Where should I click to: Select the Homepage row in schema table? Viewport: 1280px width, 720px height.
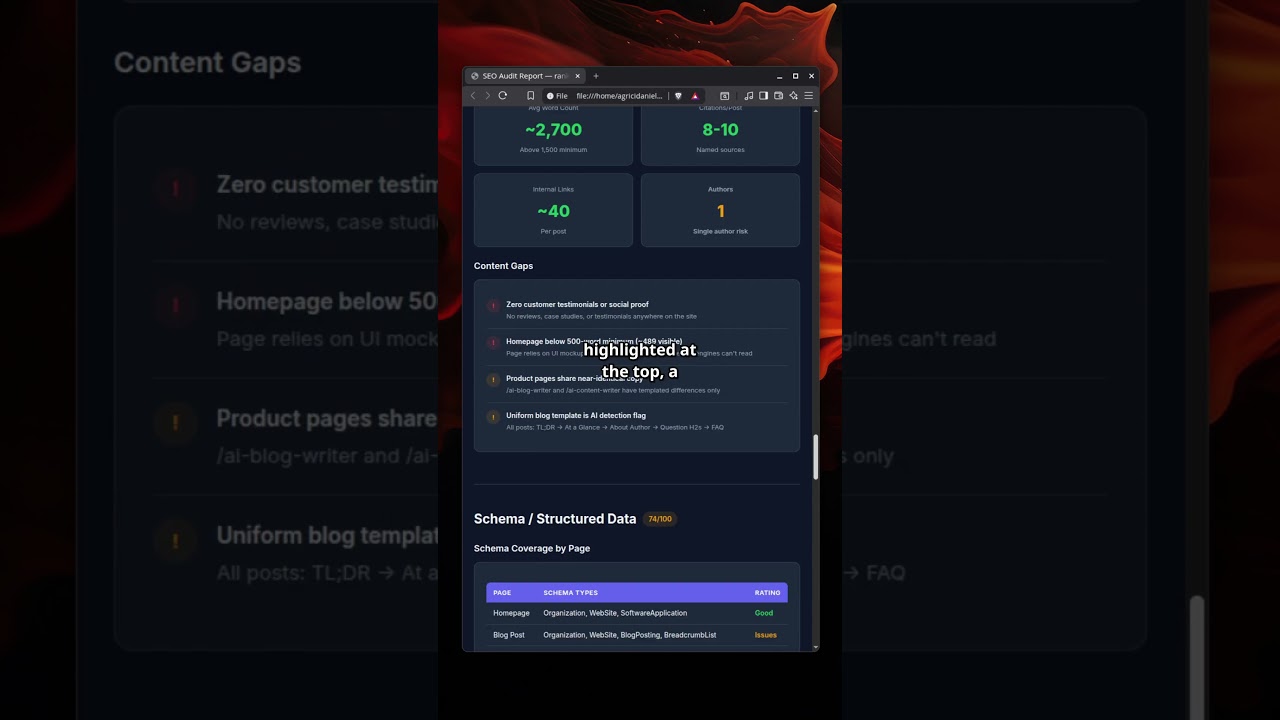tap(637, 613)
